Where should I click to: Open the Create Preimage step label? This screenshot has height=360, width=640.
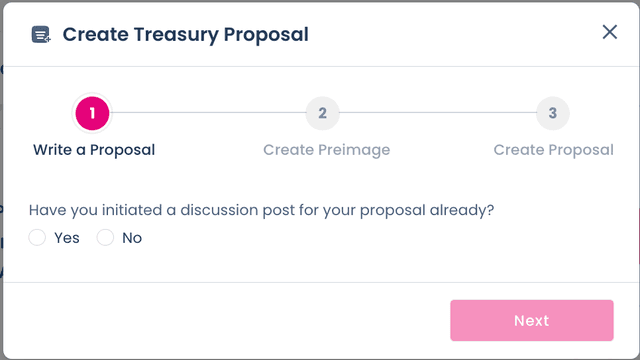click(327, 150)
